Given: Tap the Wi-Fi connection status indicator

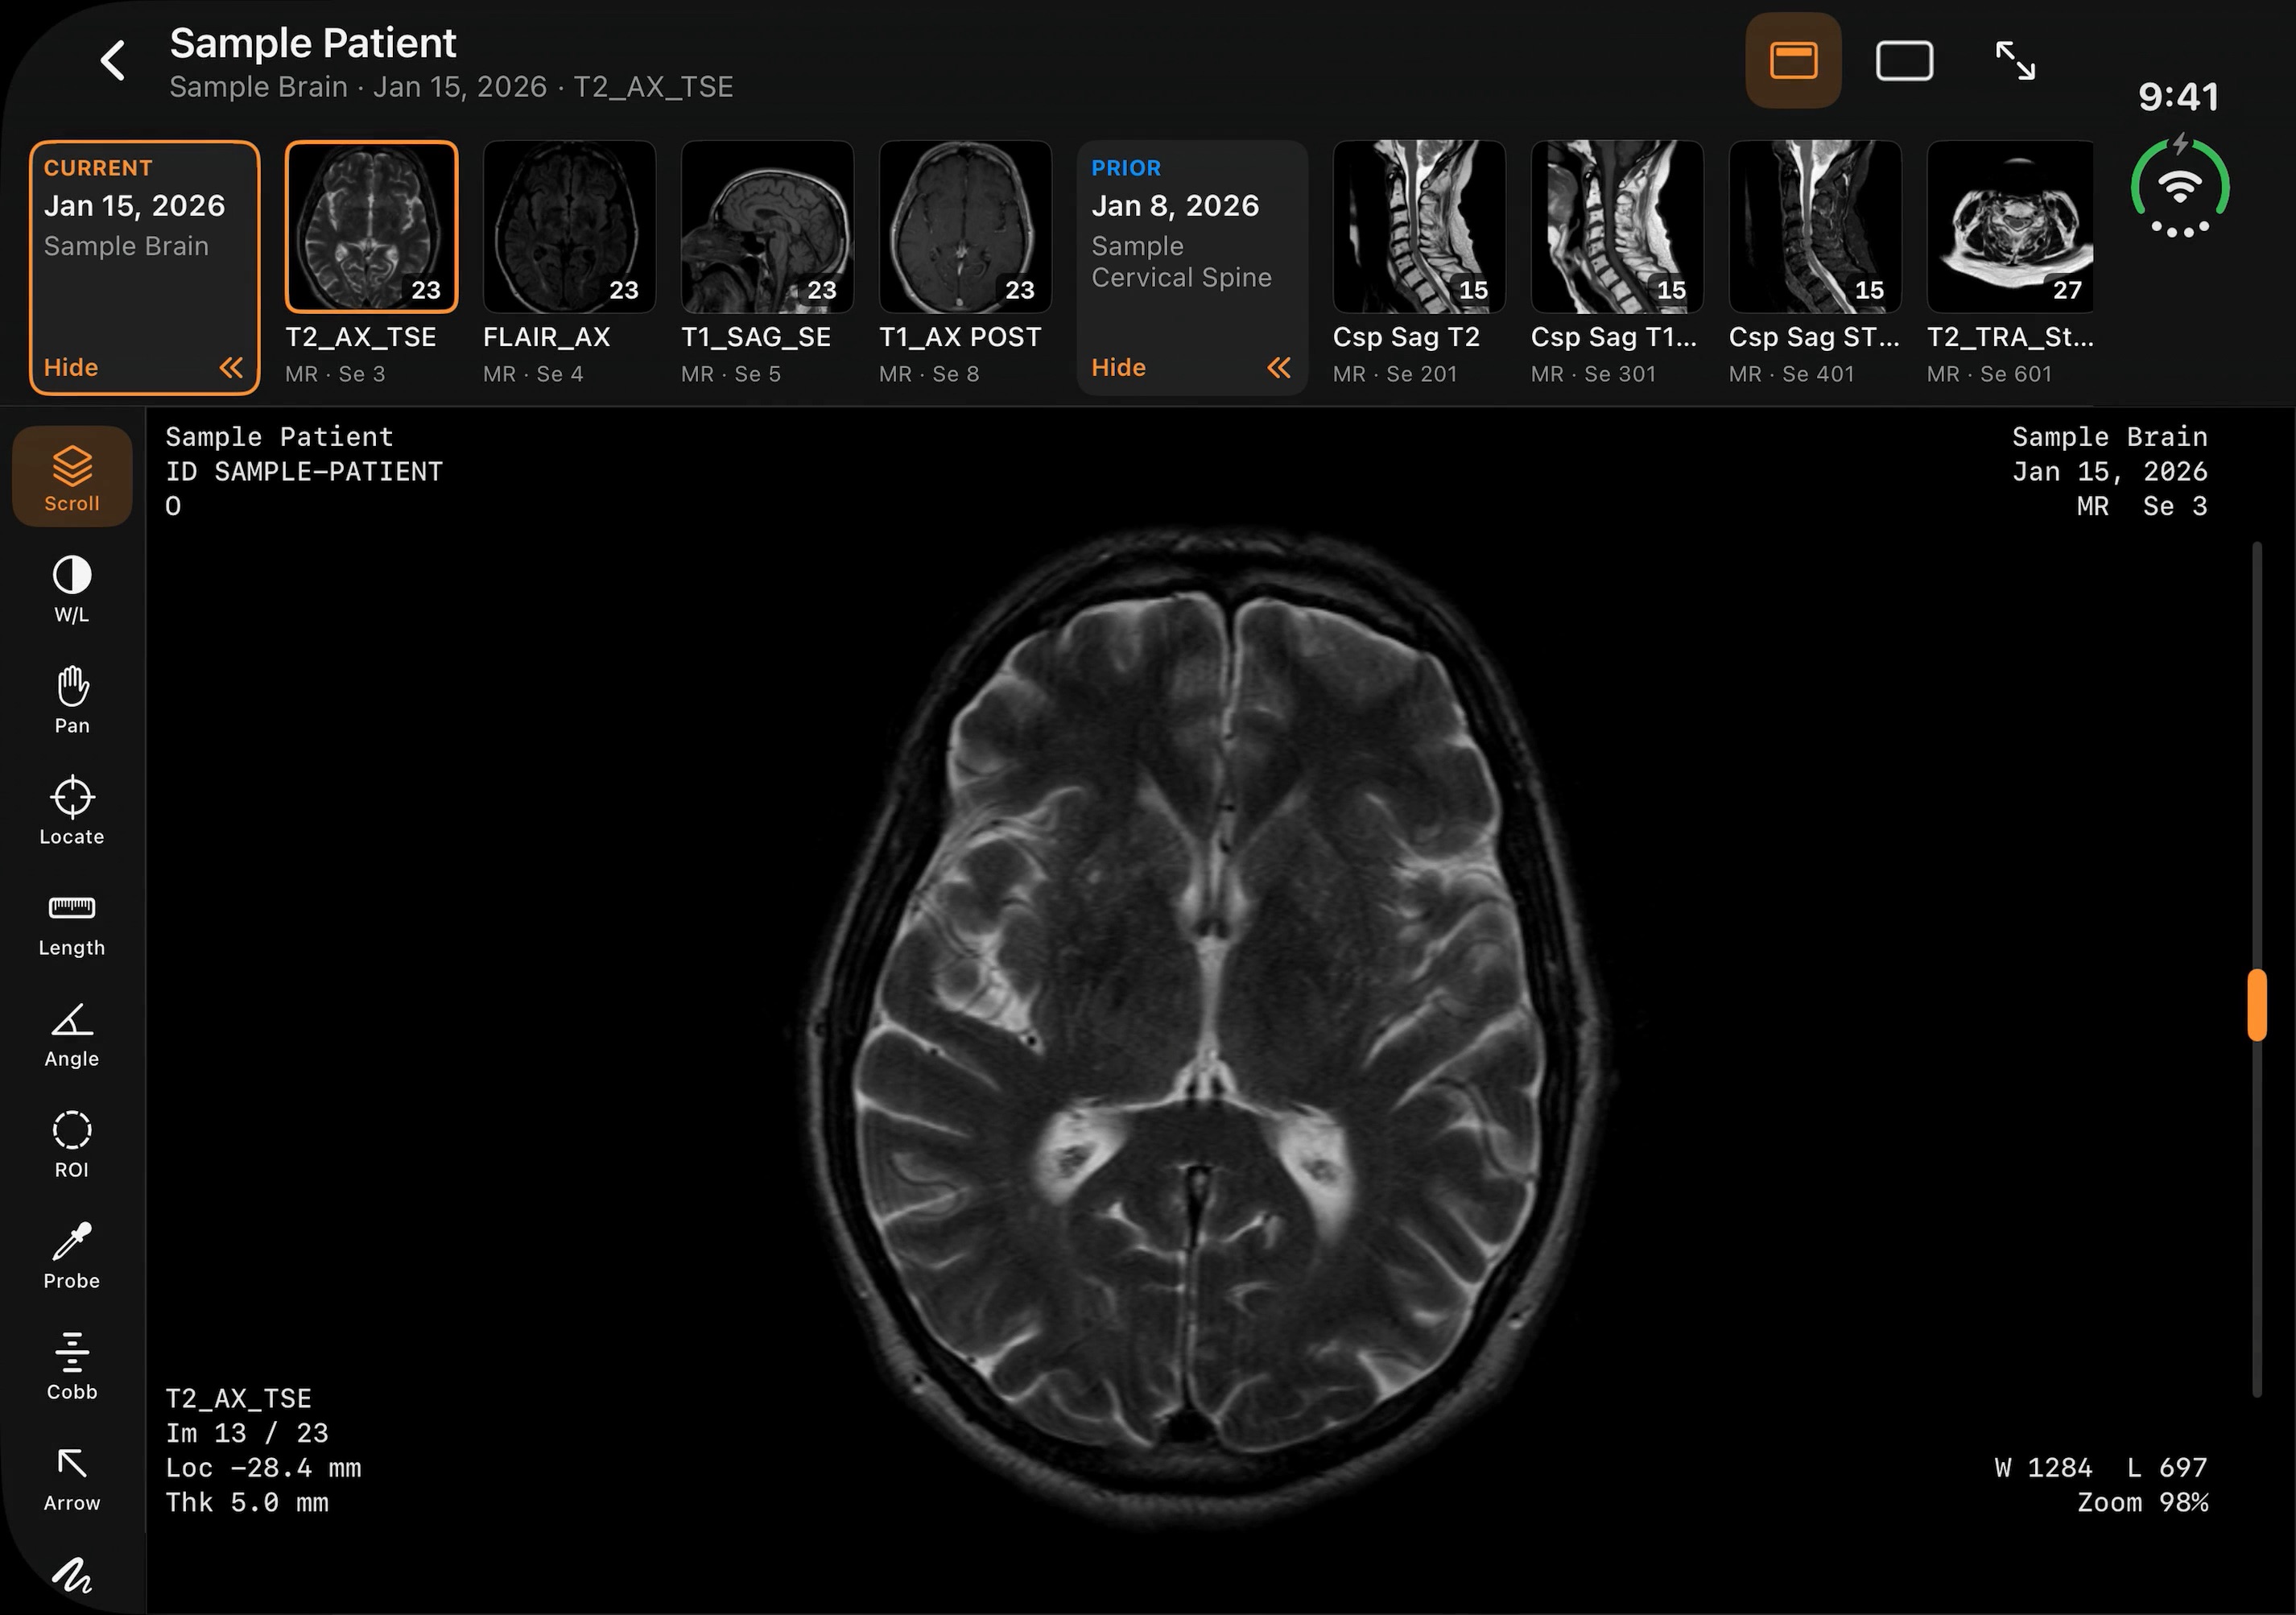Looking at the screenshot, I should (x=2180, y=187).
